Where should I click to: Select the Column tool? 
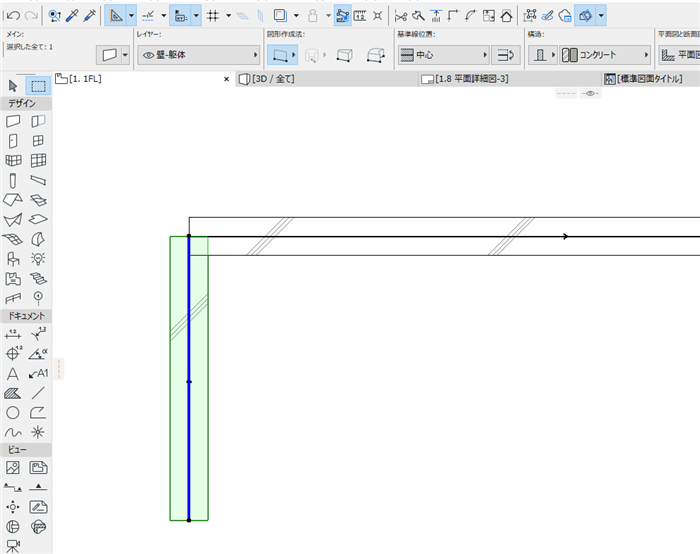pyautogui.click(x=13, y=180)
